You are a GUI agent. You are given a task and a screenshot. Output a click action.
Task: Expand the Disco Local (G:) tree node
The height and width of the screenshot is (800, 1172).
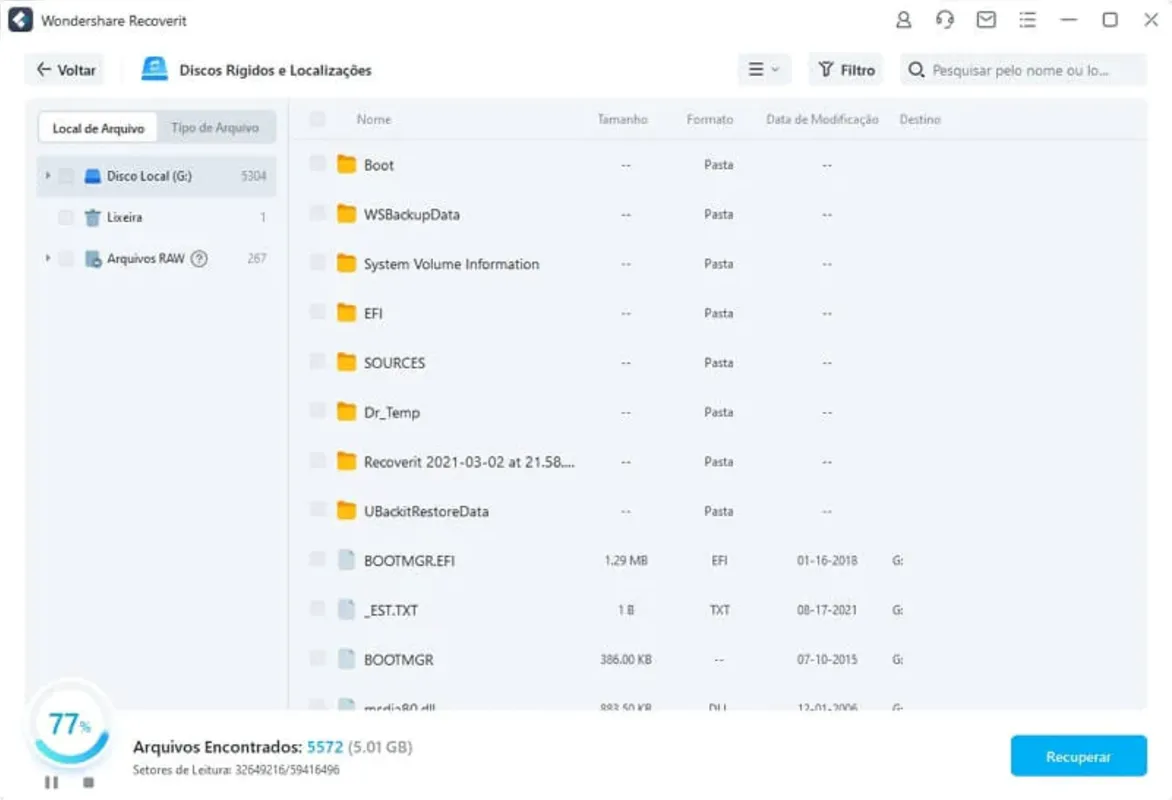[x=48, y=176]
